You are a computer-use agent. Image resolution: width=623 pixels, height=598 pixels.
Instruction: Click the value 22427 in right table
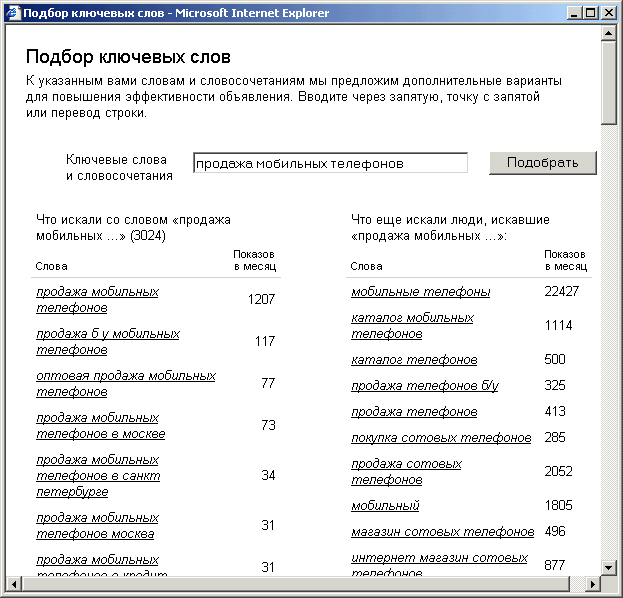561,292
